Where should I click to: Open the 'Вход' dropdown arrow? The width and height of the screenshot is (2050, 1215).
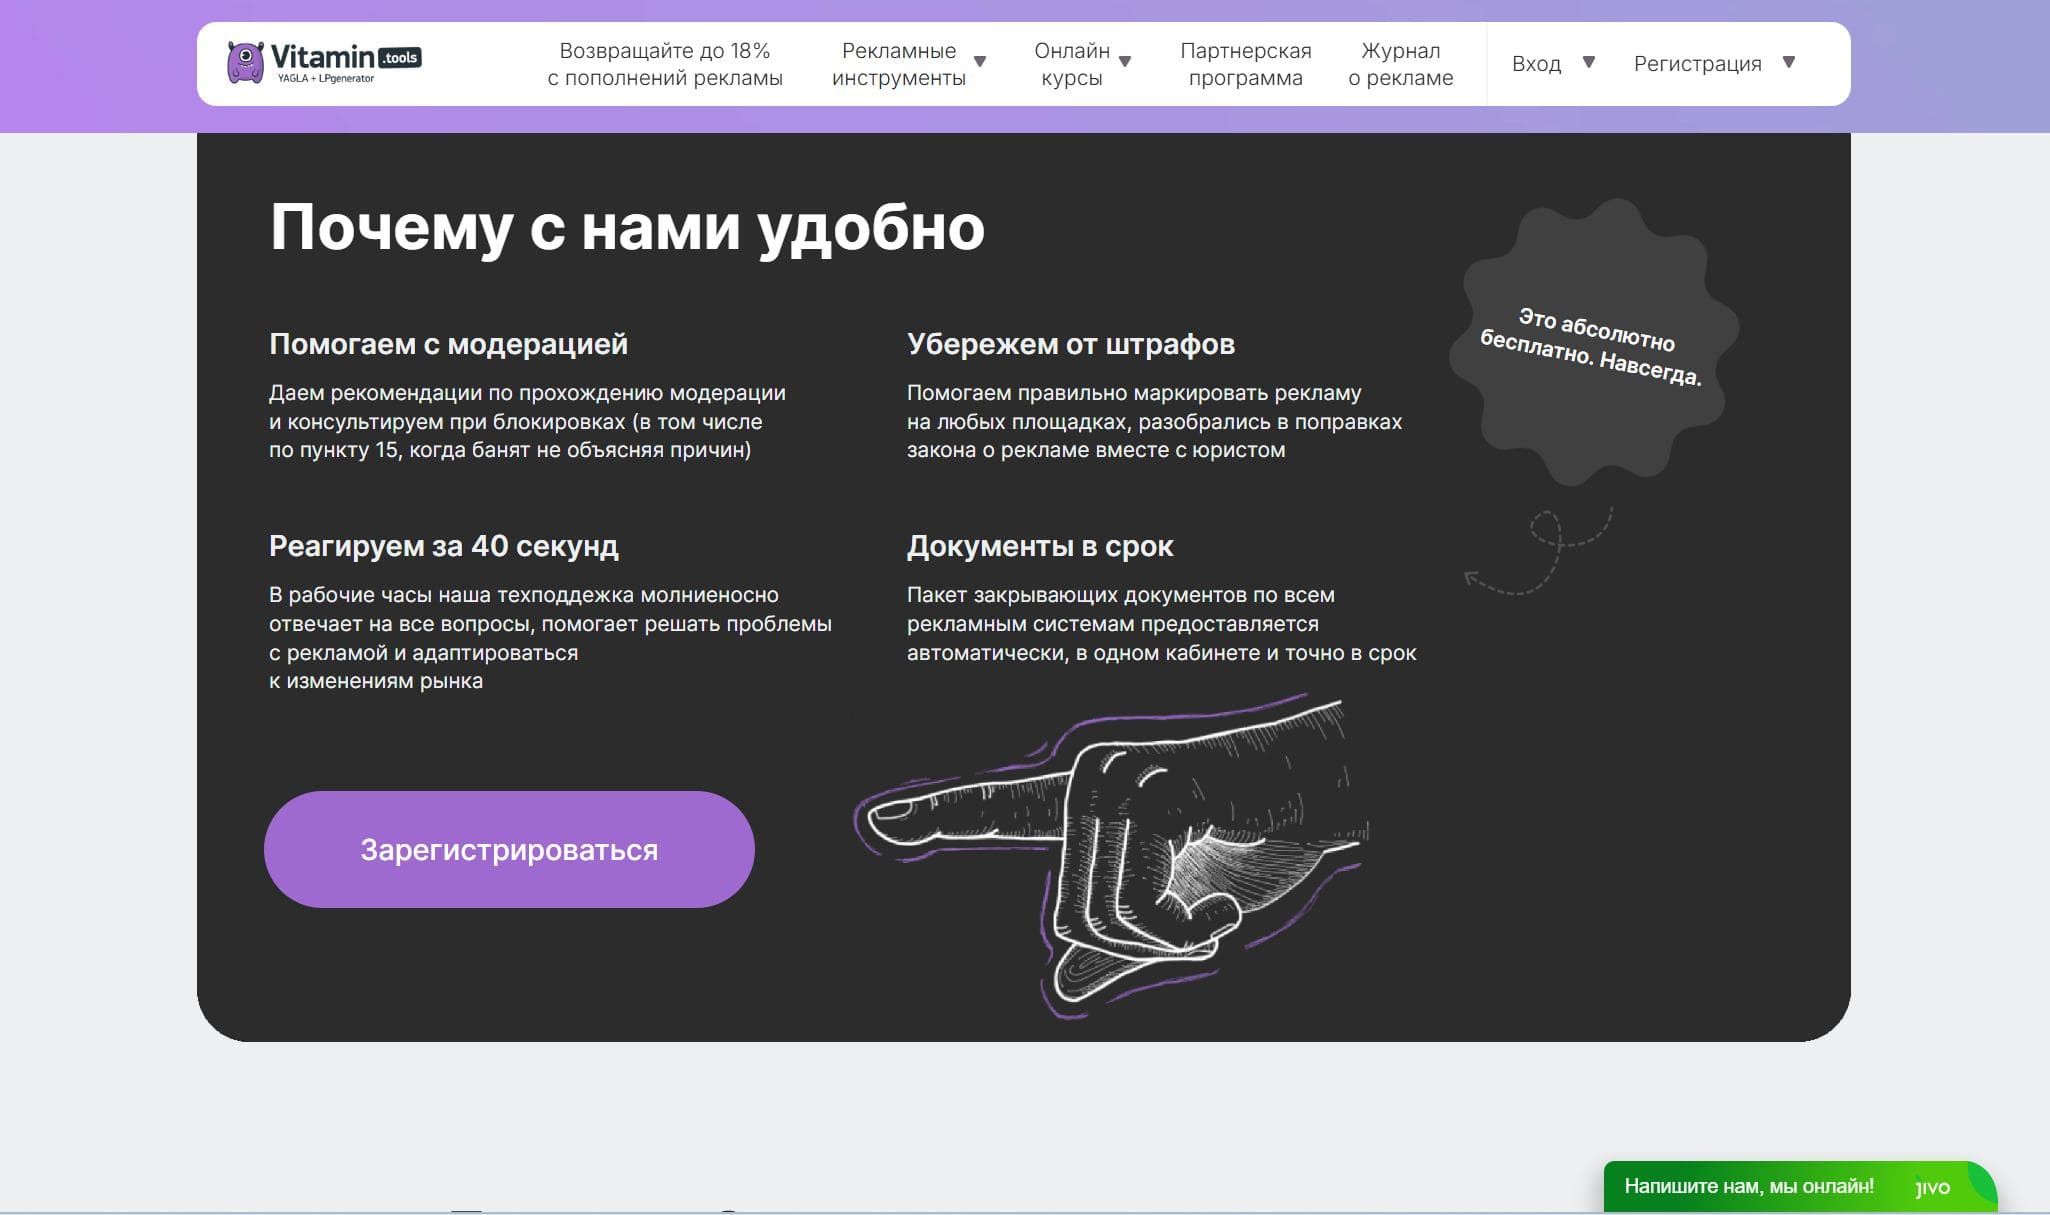tap(1588, 62)
